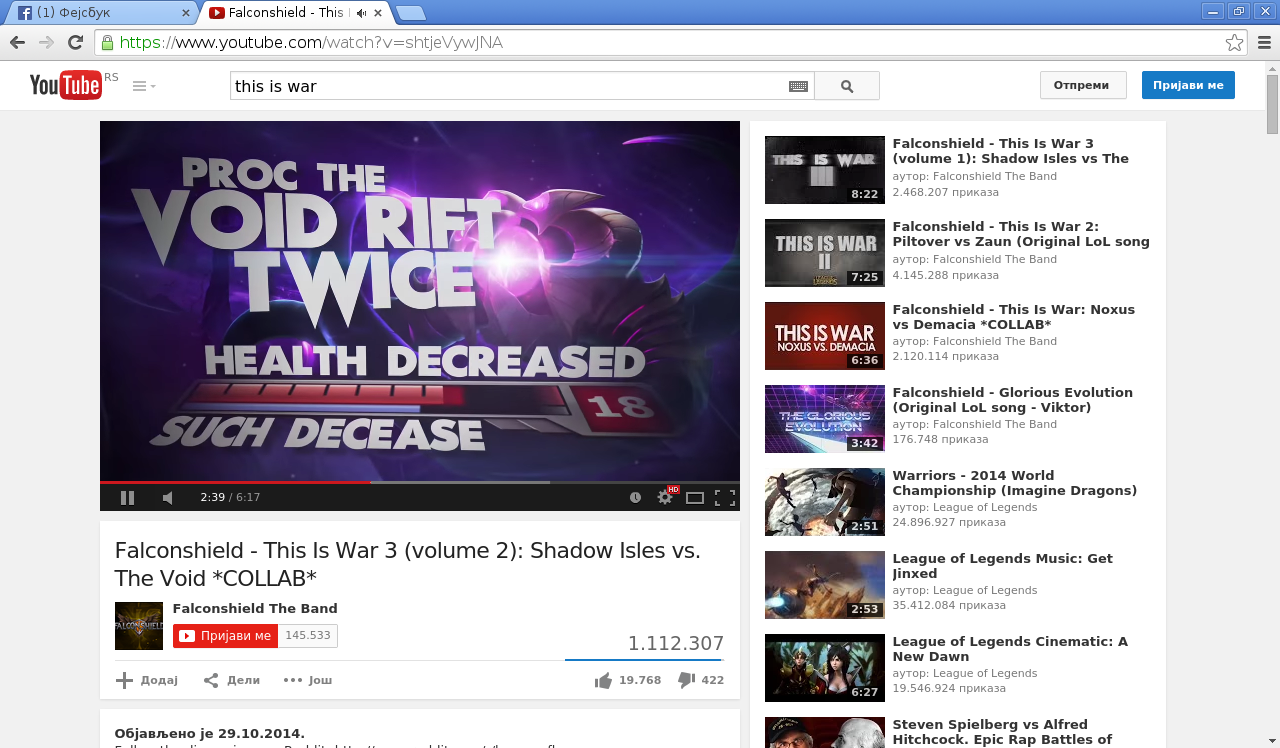Screen dimensions: 1280x748
Task: Pause the video playback
Action: click(x=127, y=497)
